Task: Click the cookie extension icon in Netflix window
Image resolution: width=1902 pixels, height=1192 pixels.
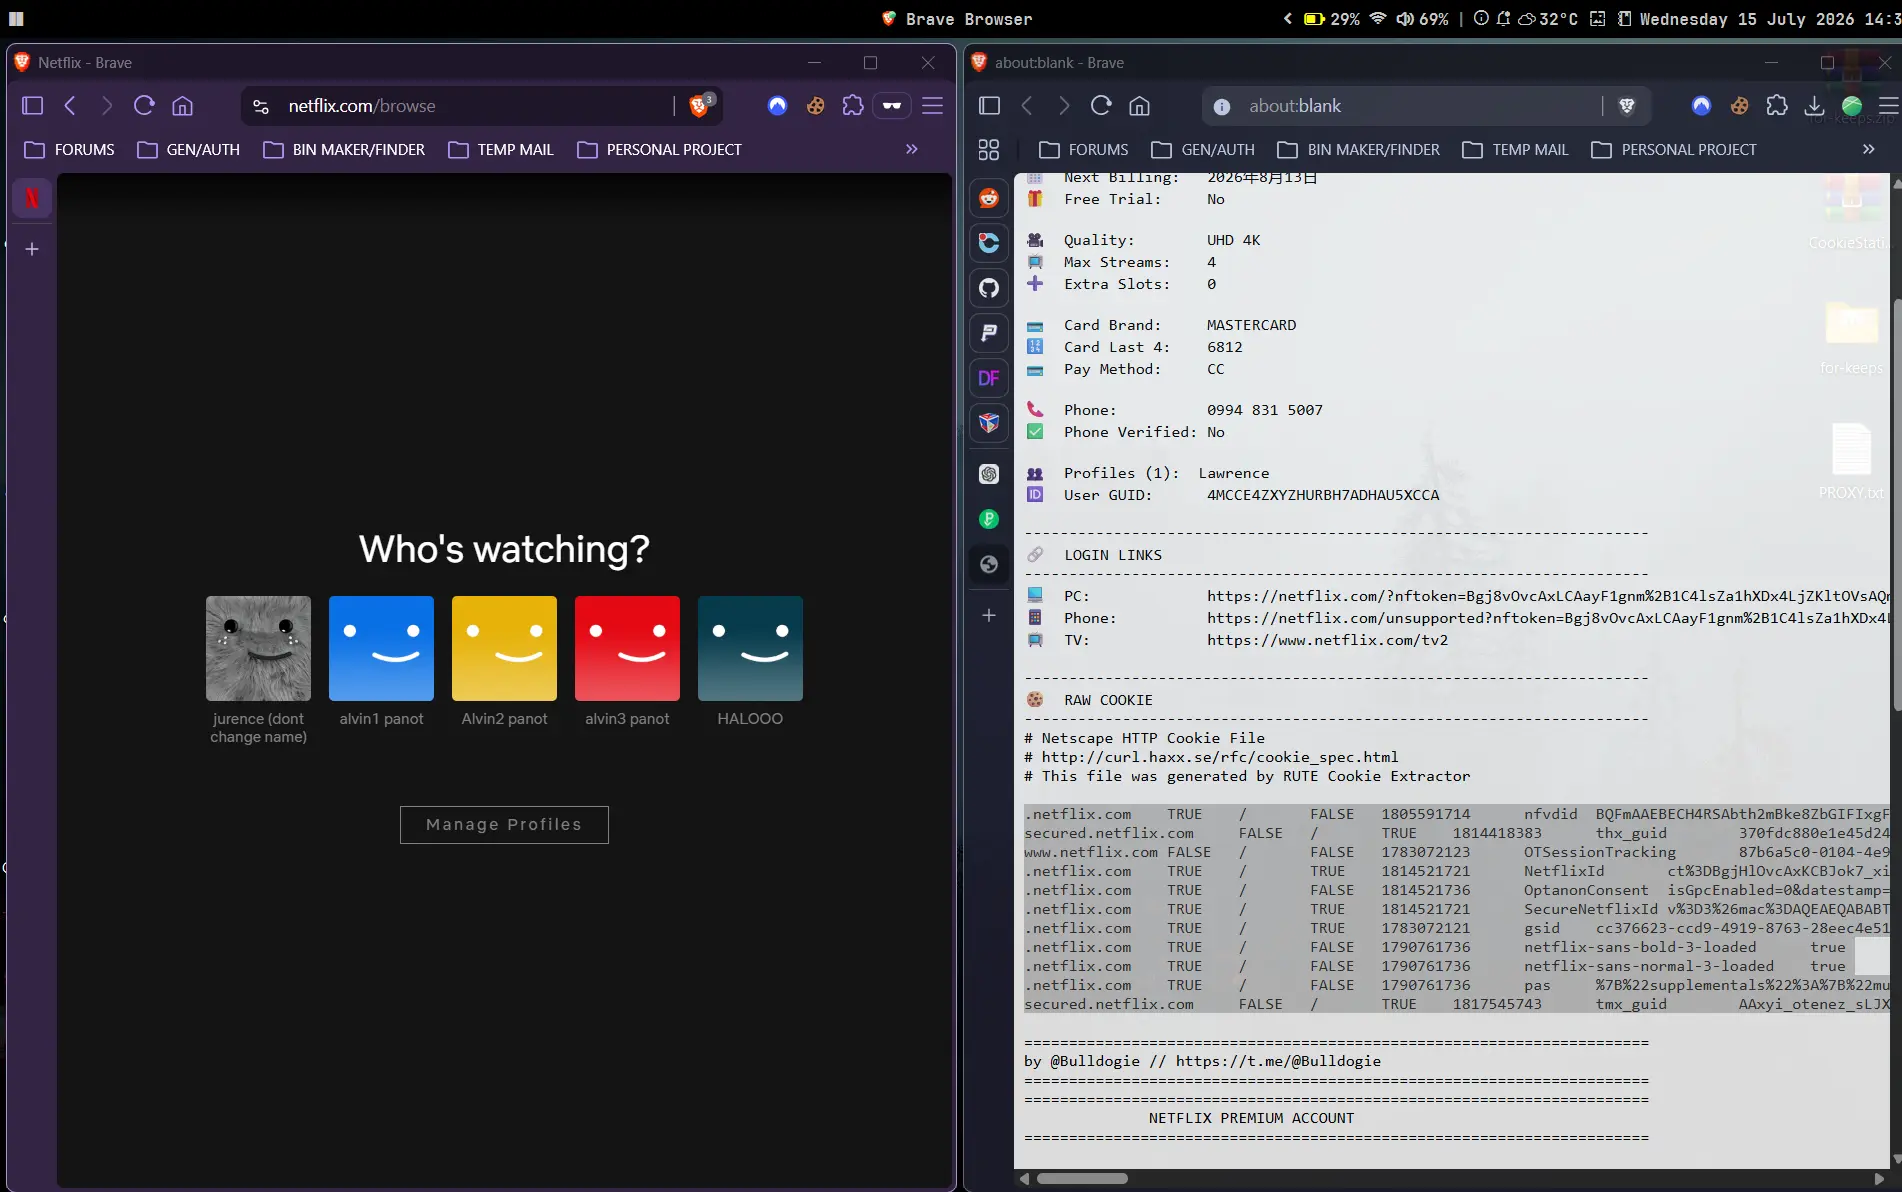Action: [816, 105]
